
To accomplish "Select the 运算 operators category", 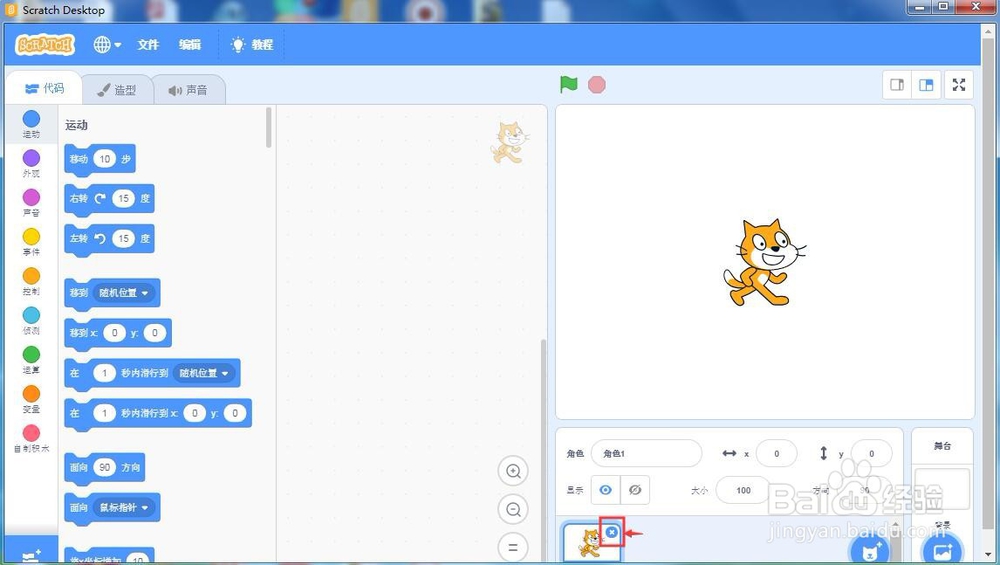I will [x=31, y=361].
